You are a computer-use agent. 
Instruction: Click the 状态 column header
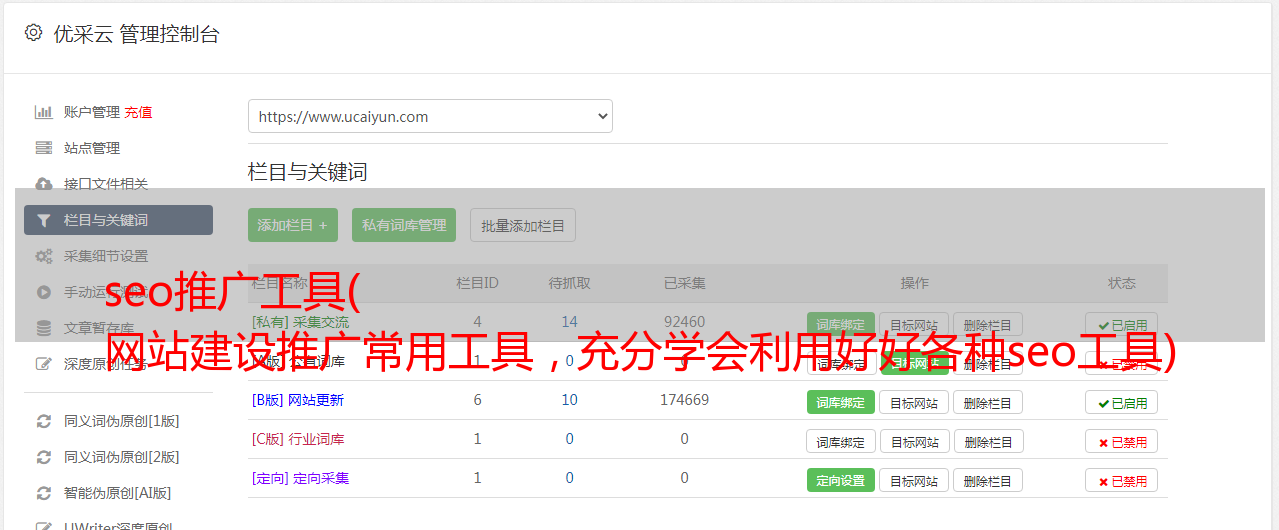tap(1121, 283)
